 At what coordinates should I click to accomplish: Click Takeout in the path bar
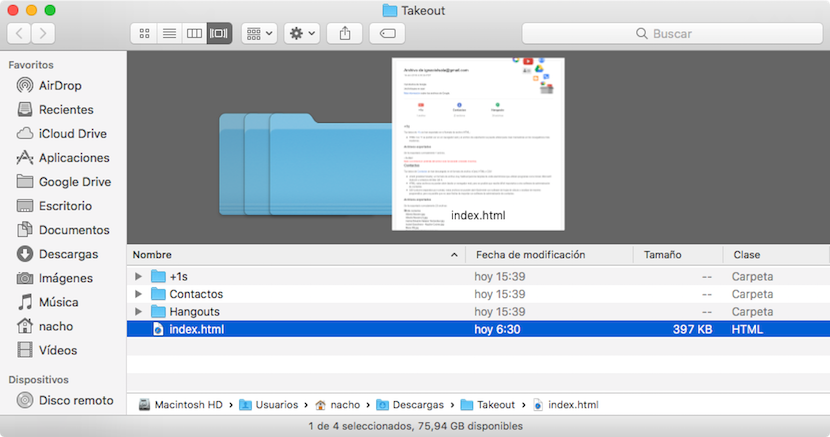(488, 405)
